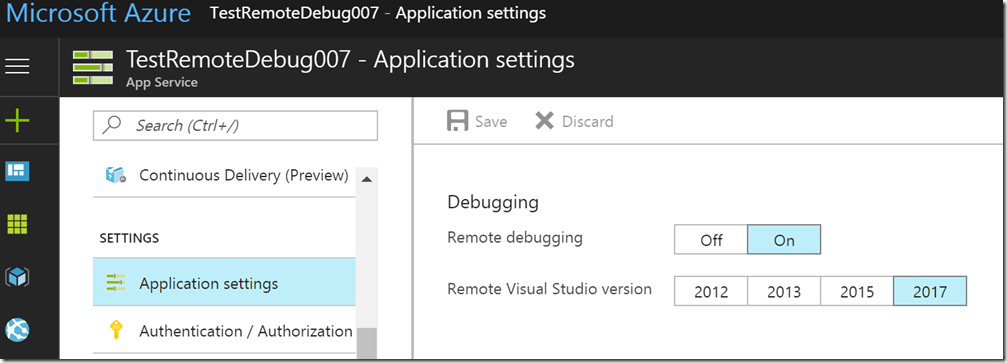Select Visual Studio version 2017
This screenshot has height=363, width=1007.
(x=930, y=292)
